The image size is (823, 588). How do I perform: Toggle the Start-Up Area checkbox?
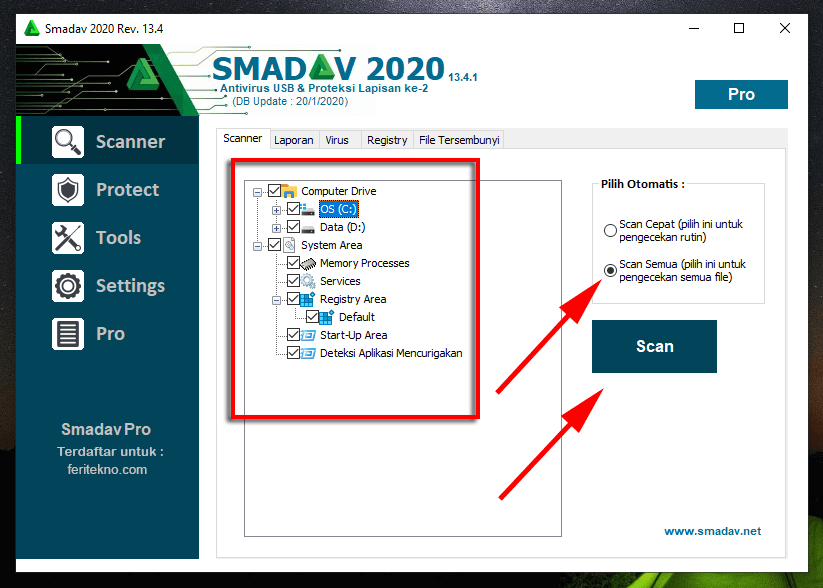(293, 334)
